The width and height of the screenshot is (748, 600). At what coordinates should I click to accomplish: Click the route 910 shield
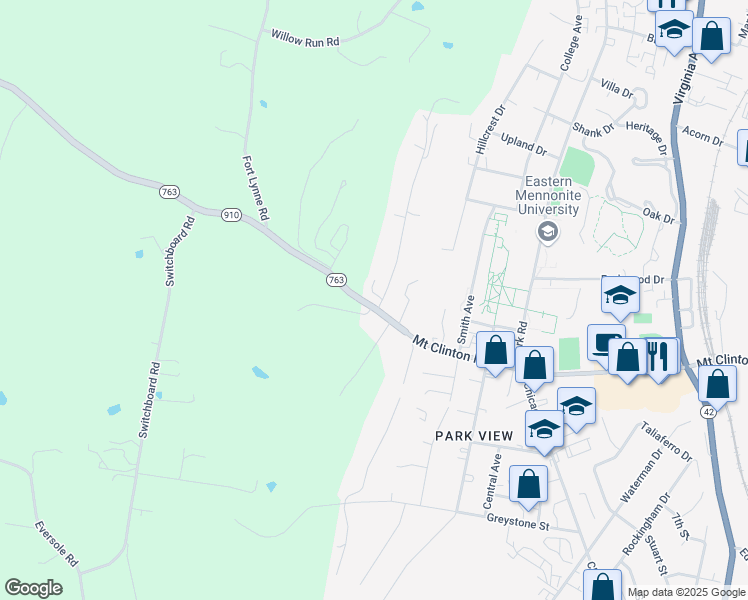pyautogui.click(x=231, y=215)
